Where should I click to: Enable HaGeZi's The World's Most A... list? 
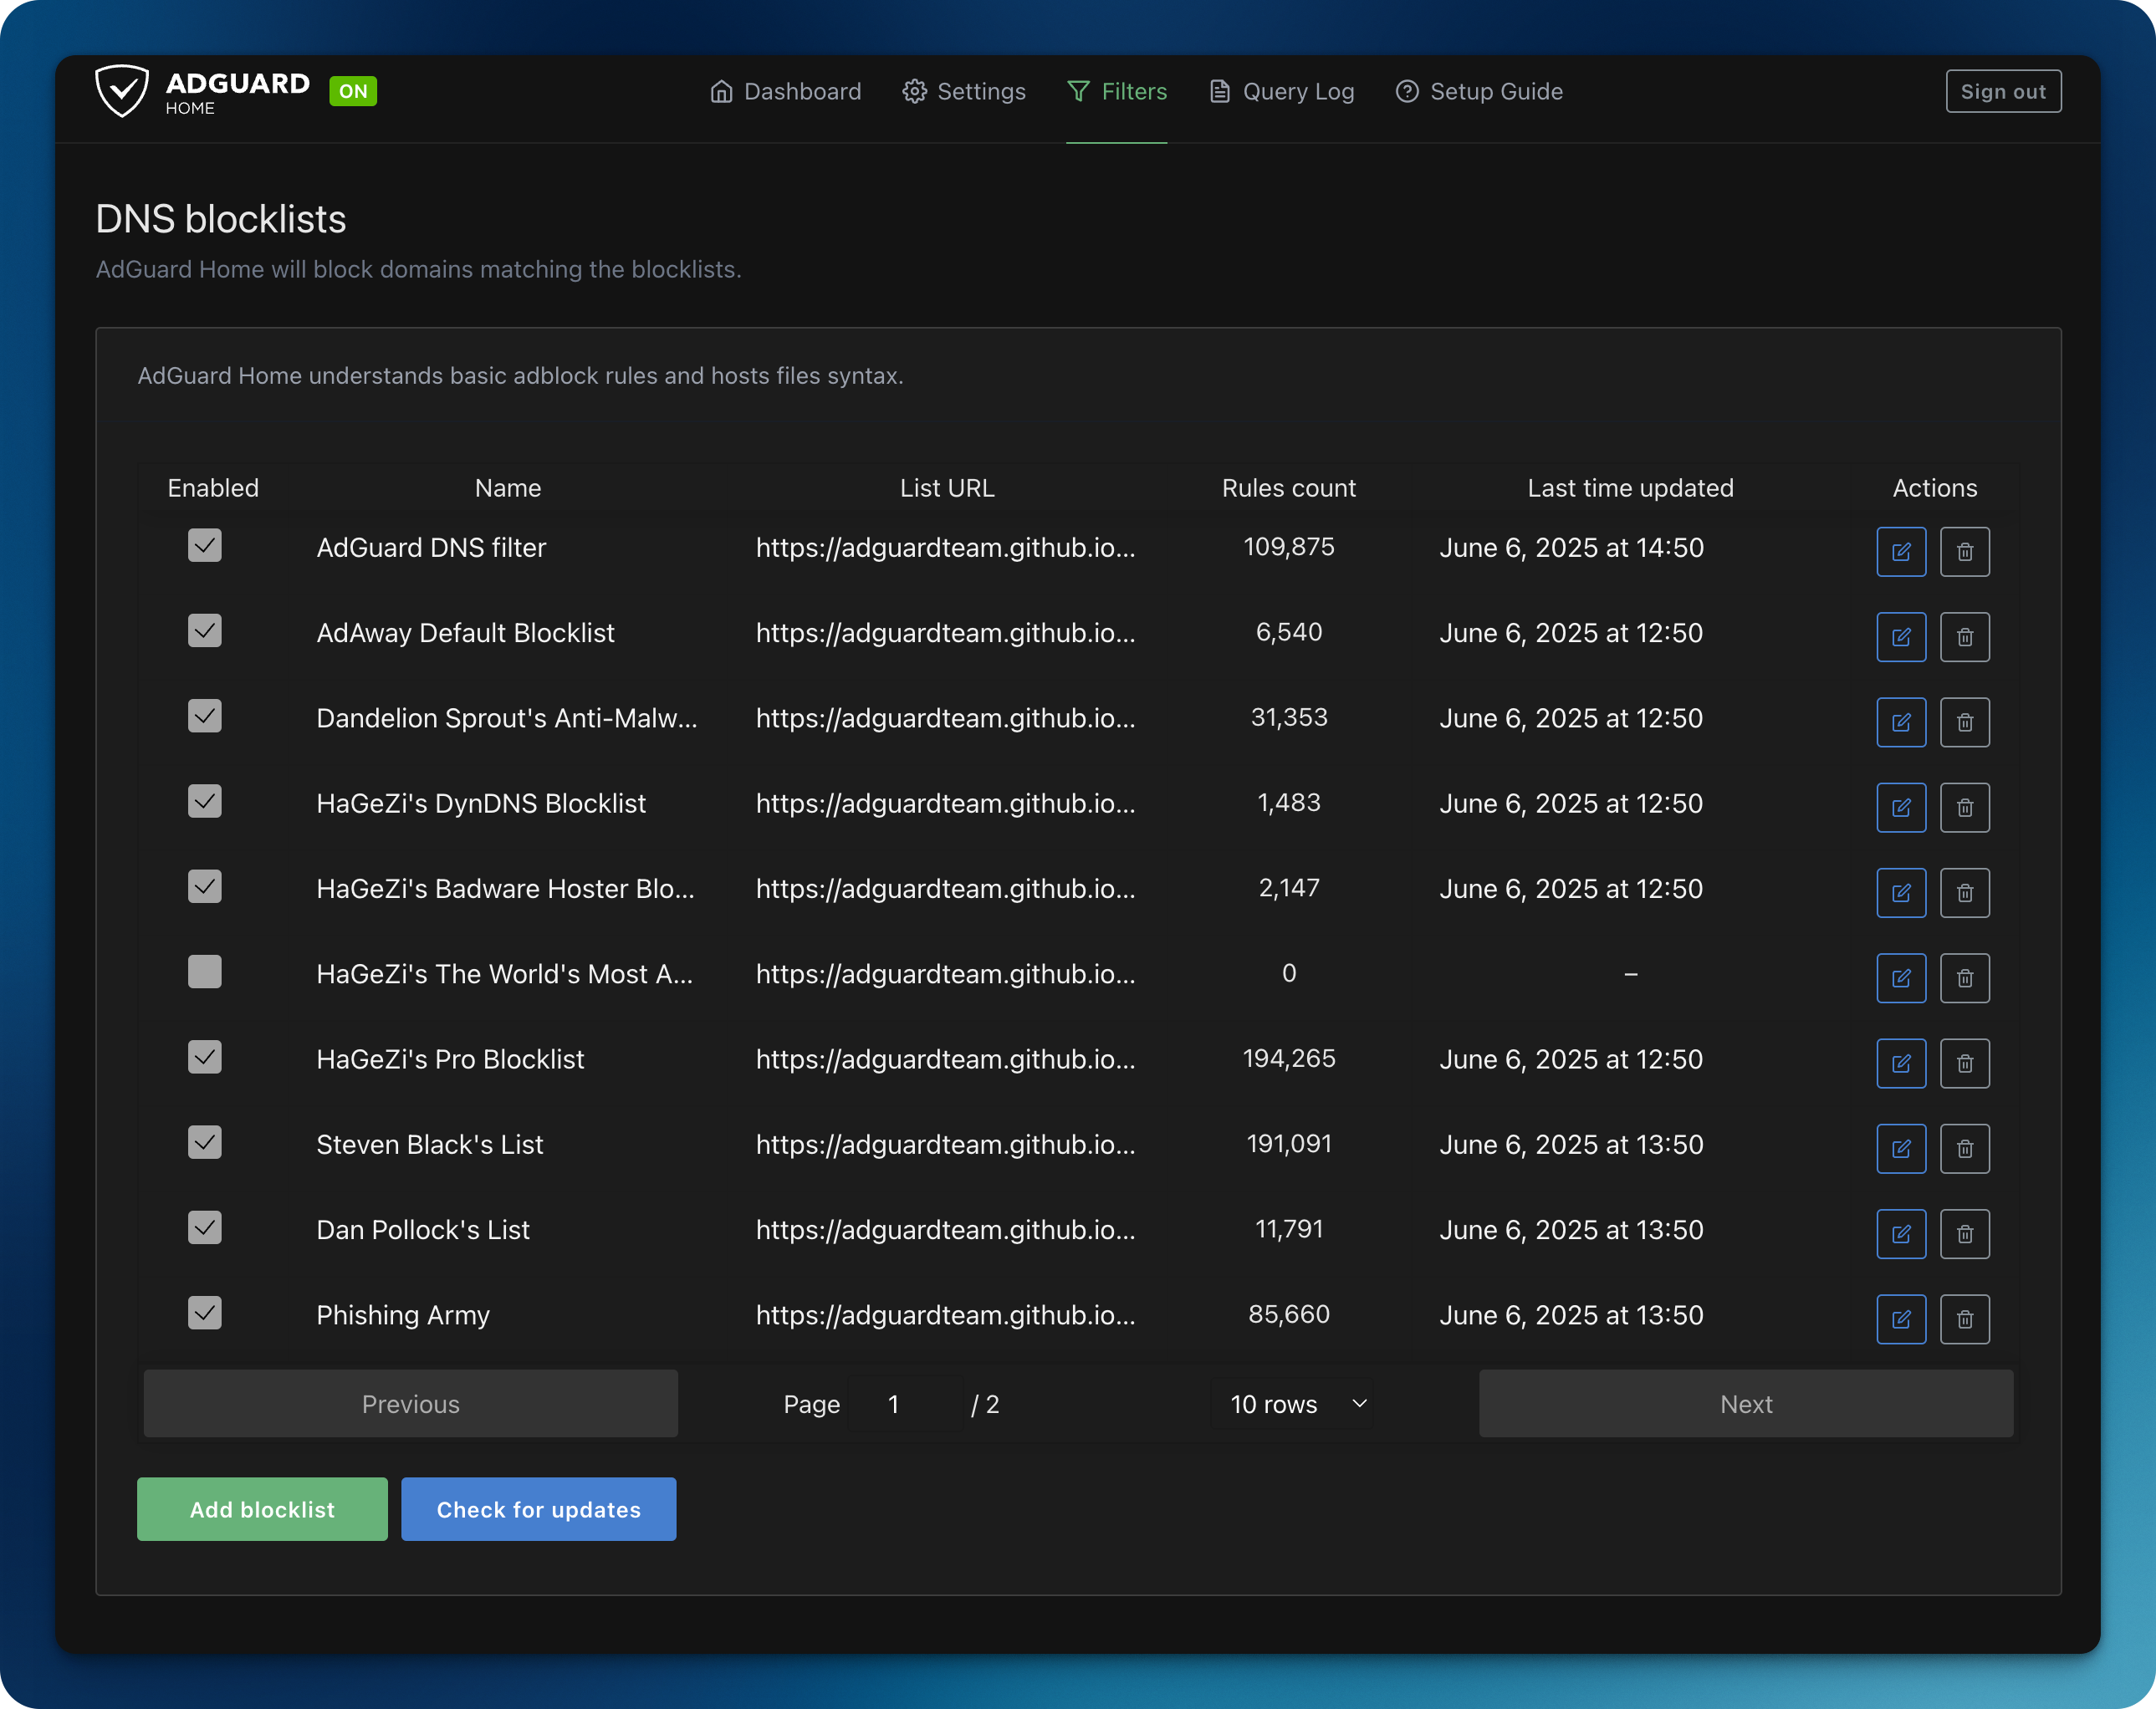pyautogui.click(x=205, y=972)
